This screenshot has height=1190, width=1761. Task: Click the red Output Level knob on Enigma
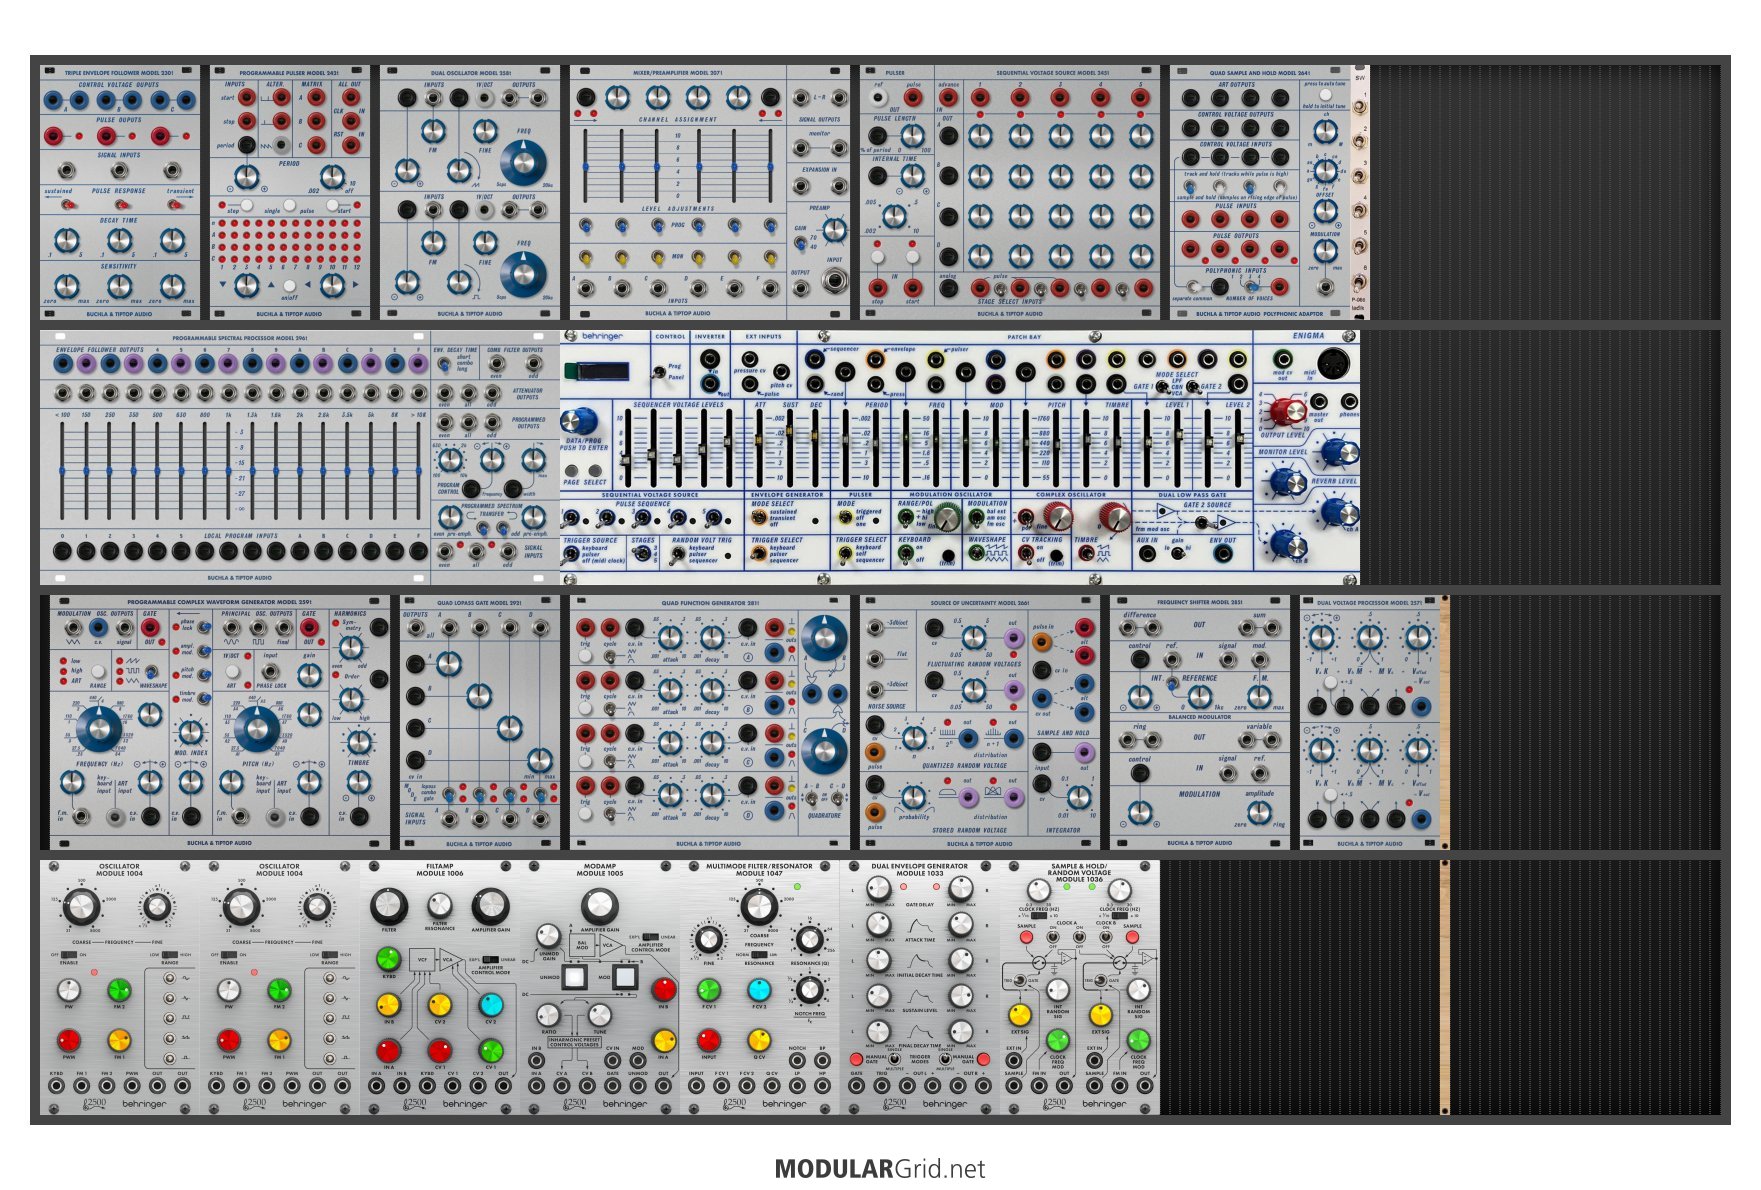[x=1286, y=411]
